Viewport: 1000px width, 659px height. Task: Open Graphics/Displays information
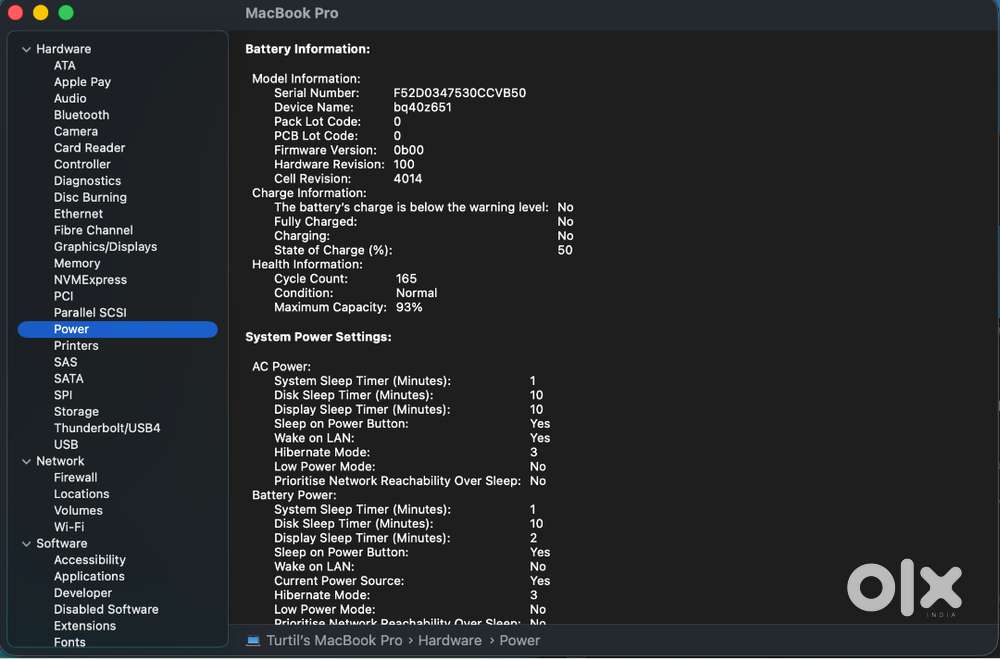(105, 247)
